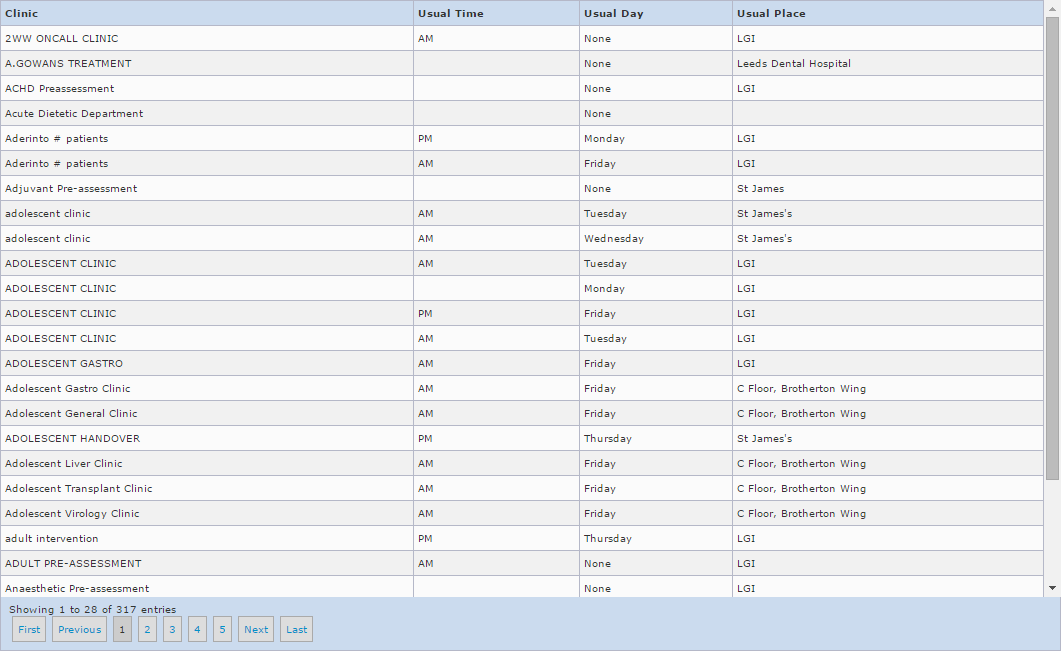Click the First page button

(x=29, y=629)
